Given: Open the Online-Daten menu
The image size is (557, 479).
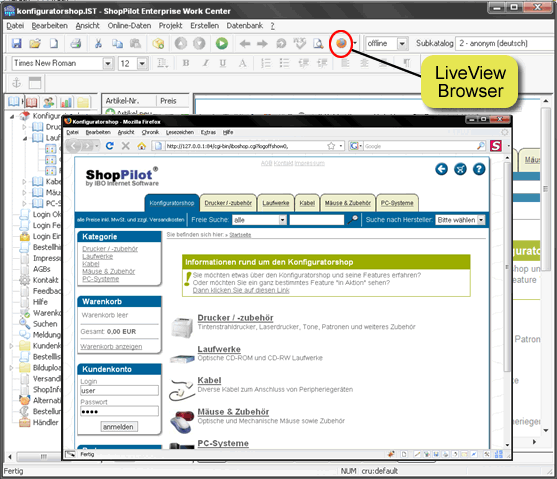Looking at the screenshot, I should 129,26.
